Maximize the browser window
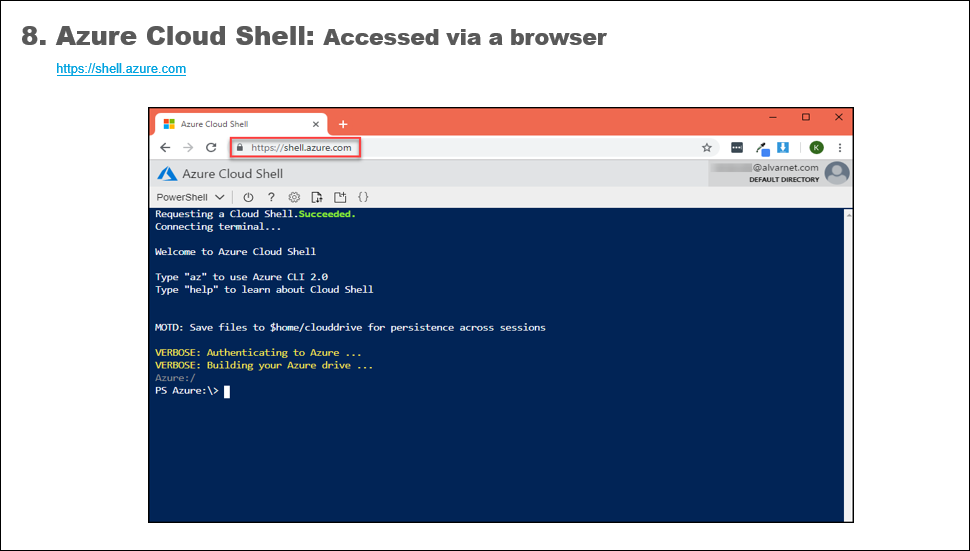The height and width of the screenshot is (551, 970). (x=805, y=117)
